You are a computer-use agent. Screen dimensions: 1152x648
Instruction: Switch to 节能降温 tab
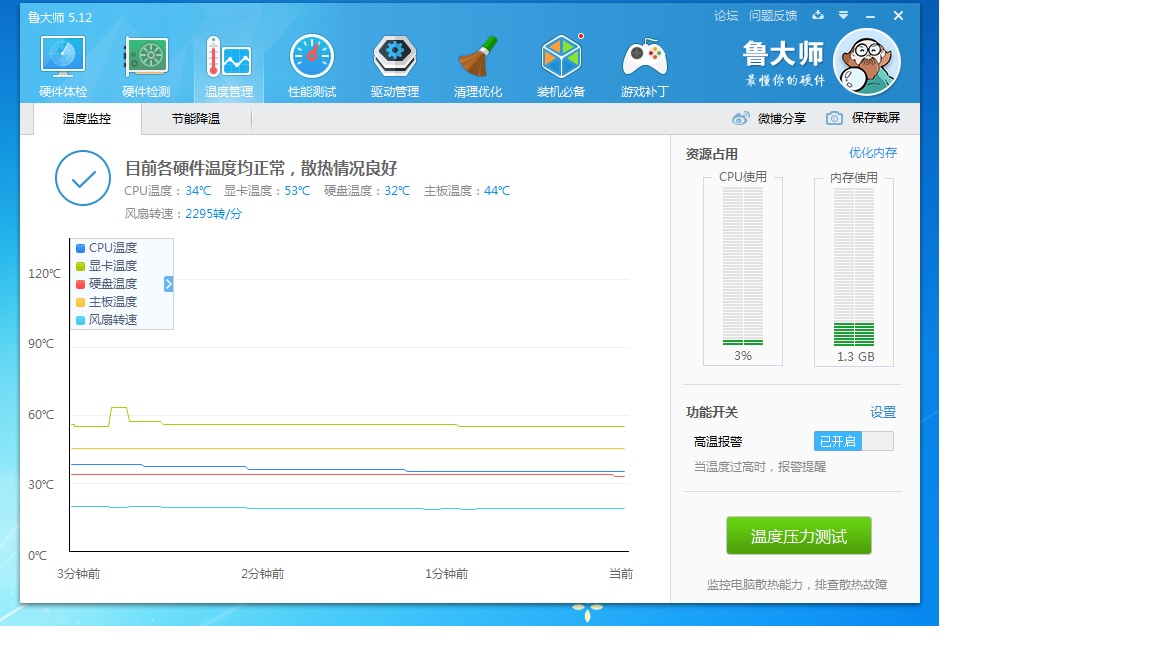195,118
